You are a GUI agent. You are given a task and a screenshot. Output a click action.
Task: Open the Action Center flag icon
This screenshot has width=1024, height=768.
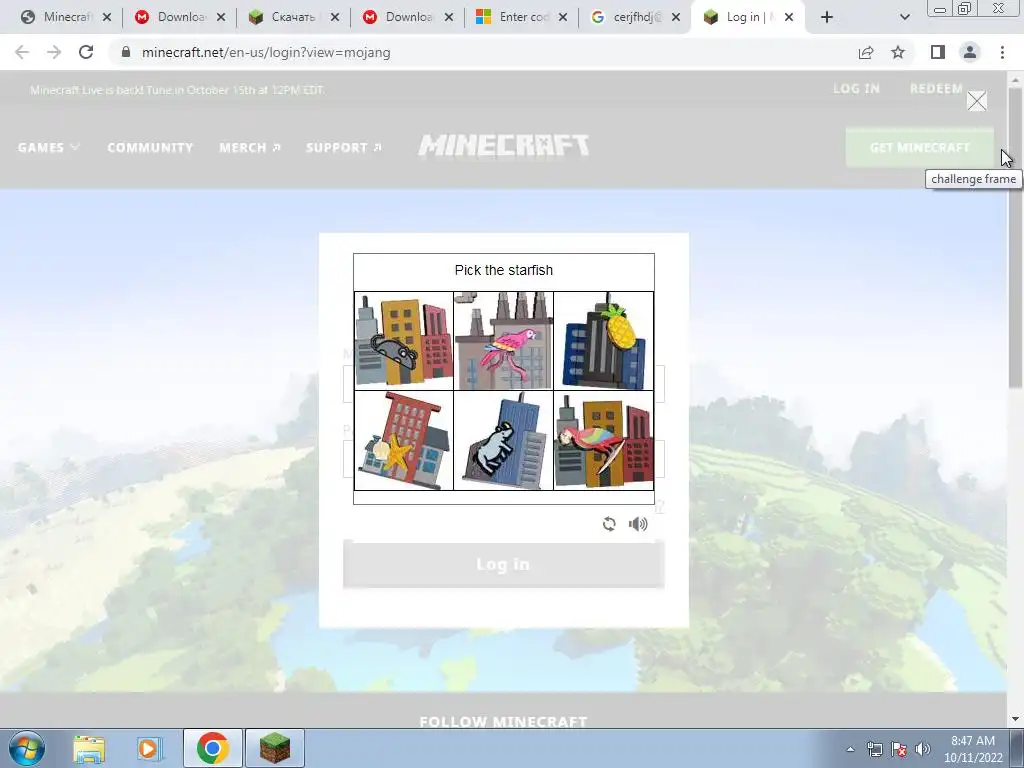[x=899, y=749]
